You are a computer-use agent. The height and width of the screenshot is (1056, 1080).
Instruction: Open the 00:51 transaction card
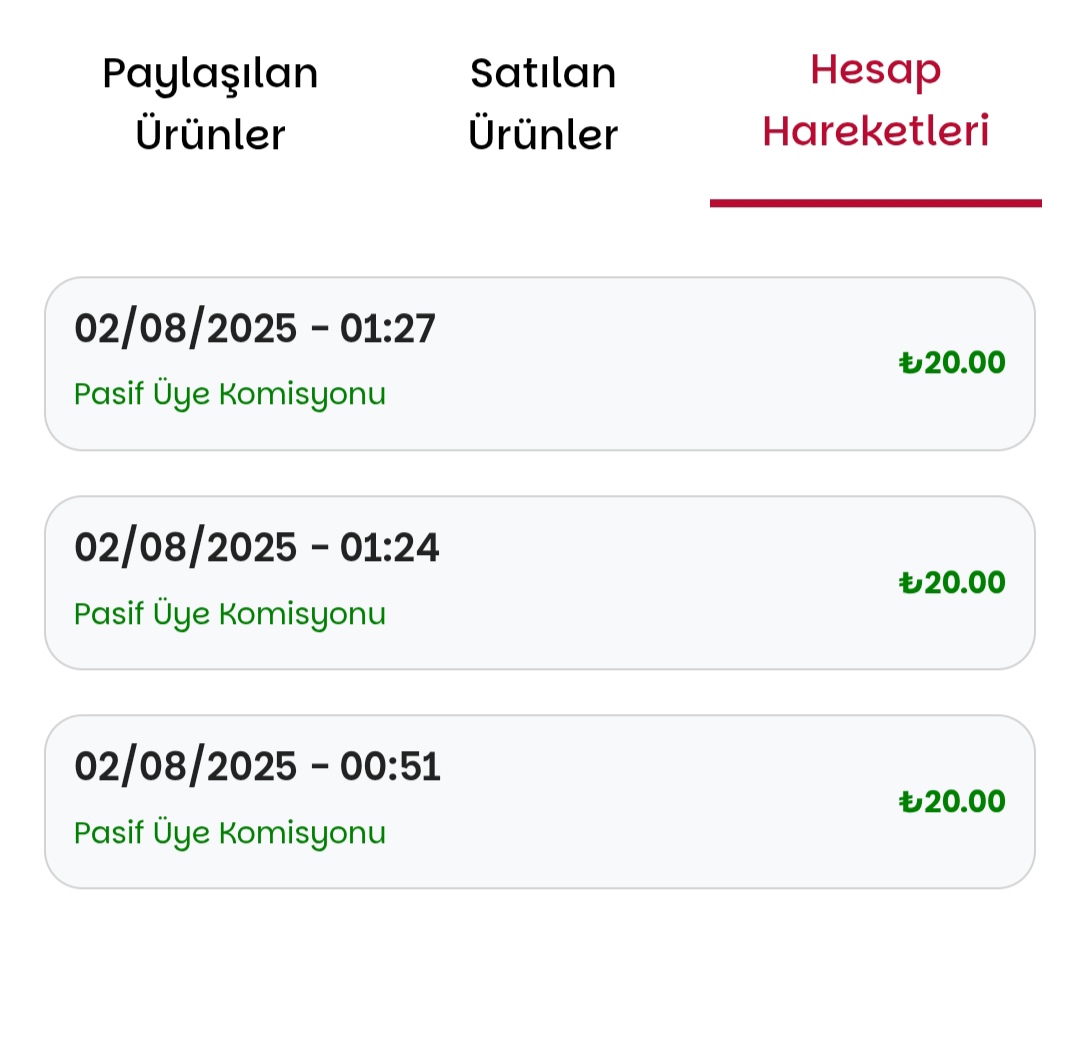point(540,802)
